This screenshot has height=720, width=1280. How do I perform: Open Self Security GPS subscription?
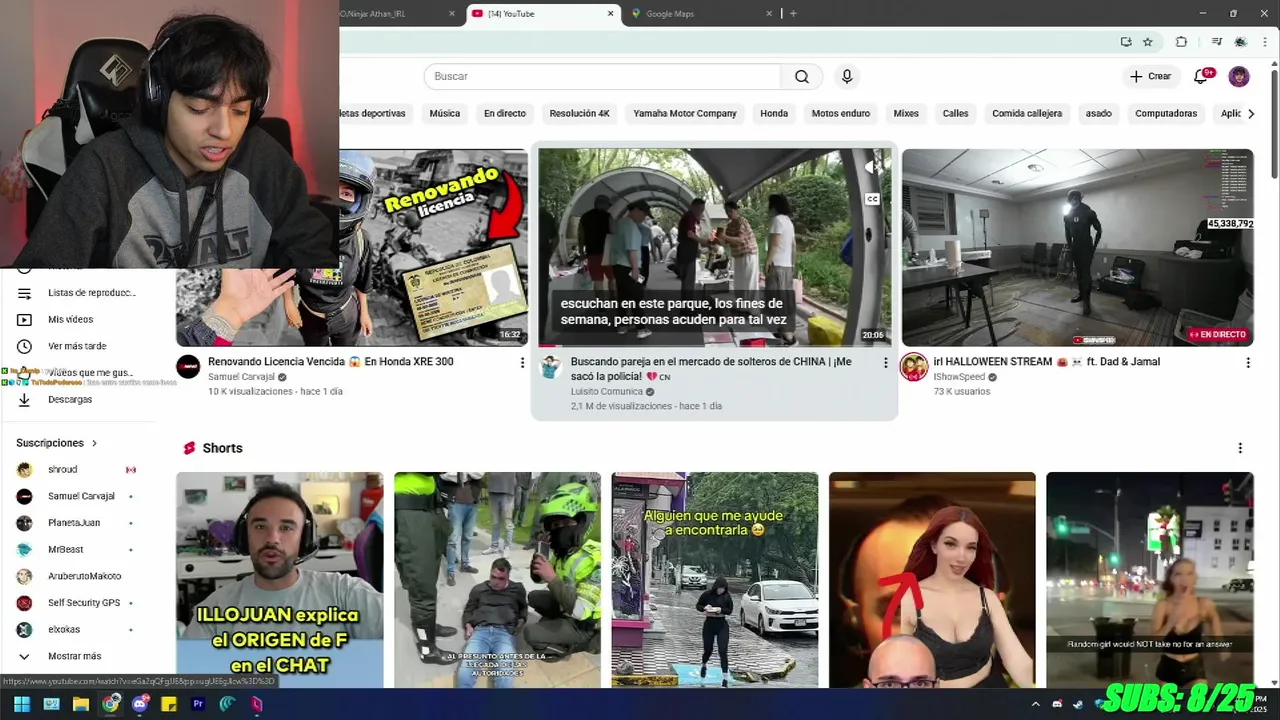85,603
